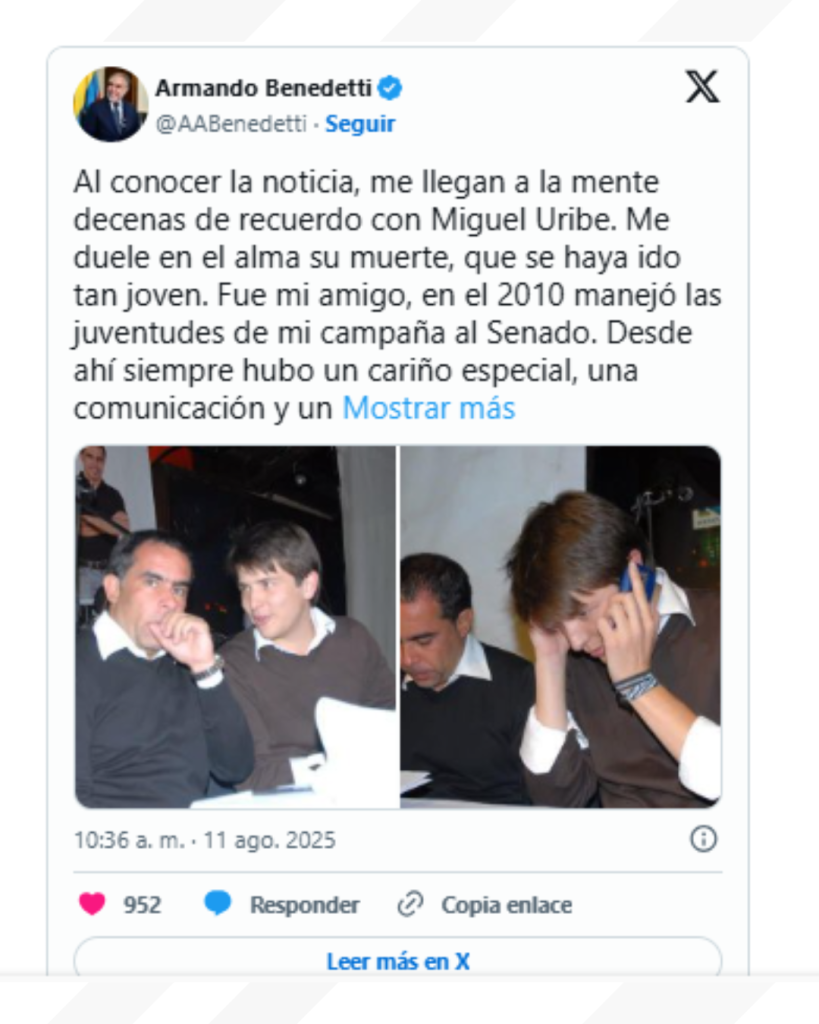Open the tweet info circle icon
The width and height of the screenshot is (819, 1024).
point(703,839)
